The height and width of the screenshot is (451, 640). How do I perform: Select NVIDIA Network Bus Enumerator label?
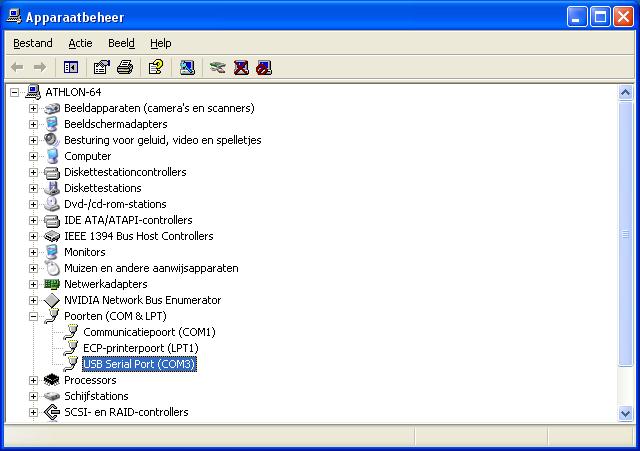pos(142,300)
